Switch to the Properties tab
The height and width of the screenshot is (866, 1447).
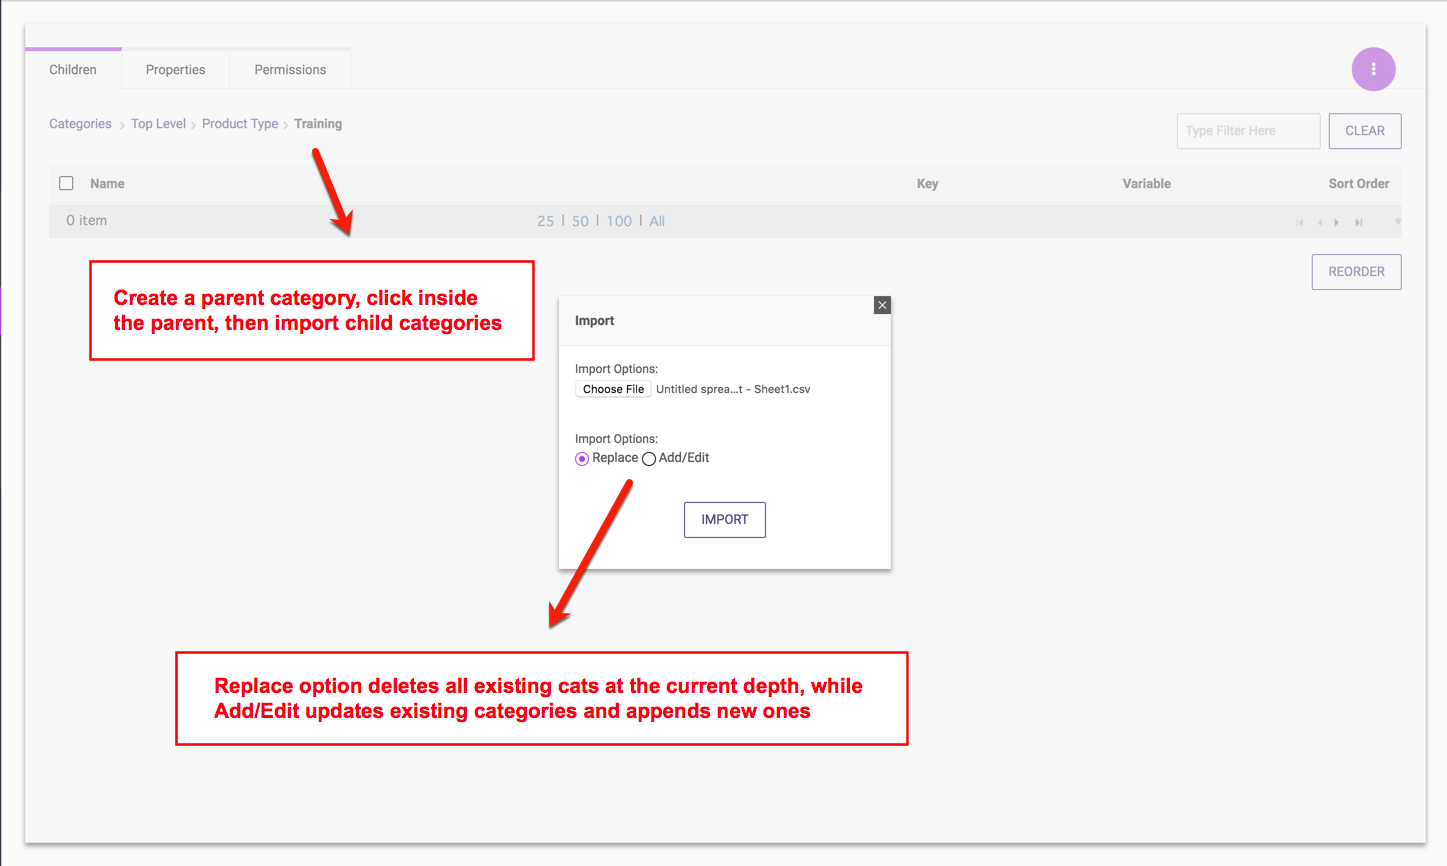(175, 70)
